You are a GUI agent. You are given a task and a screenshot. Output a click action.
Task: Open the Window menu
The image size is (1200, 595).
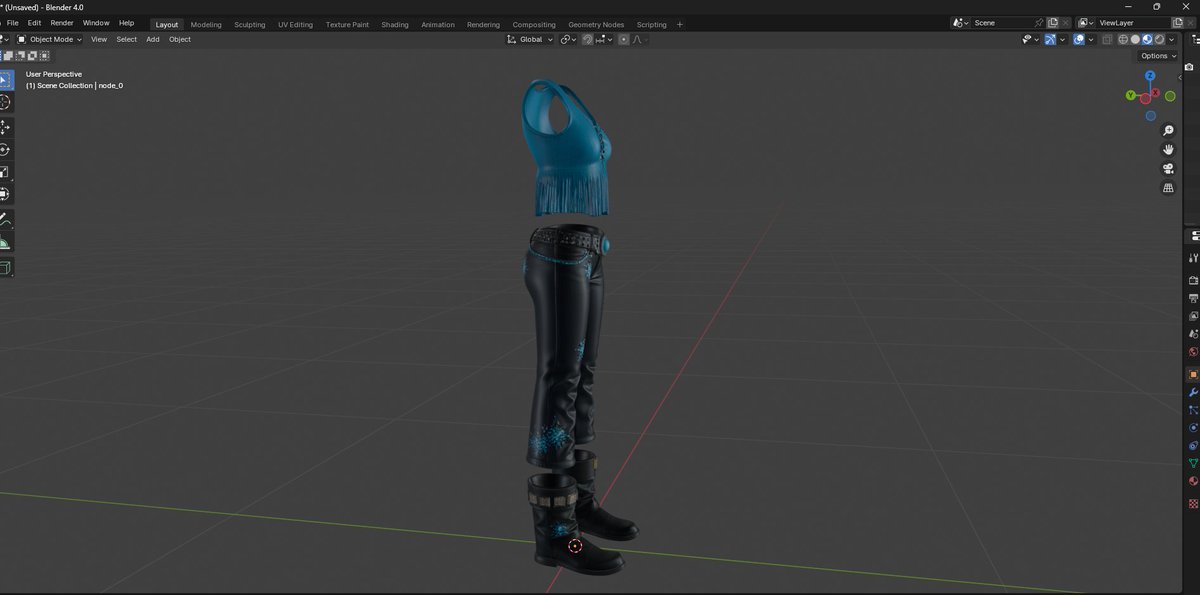click(96, 23)
